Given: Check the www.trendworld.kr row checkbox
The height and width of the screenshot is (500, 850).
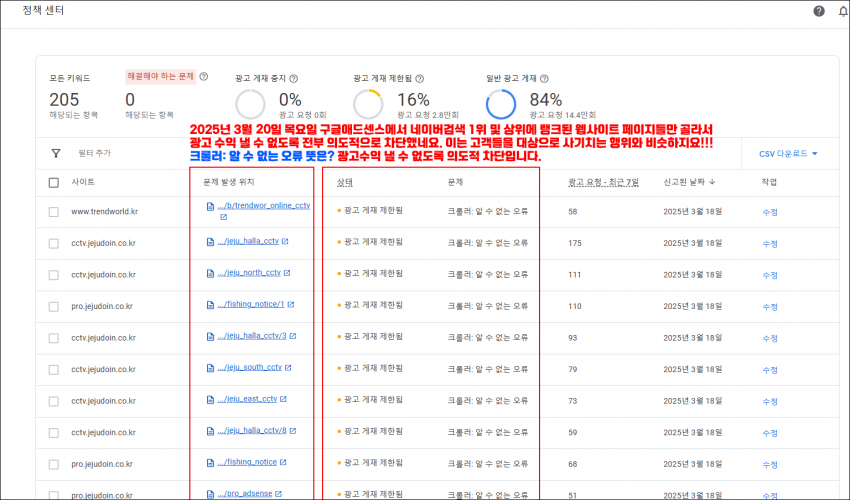Looking at the screenshot, I should click(x=54, y=212).
